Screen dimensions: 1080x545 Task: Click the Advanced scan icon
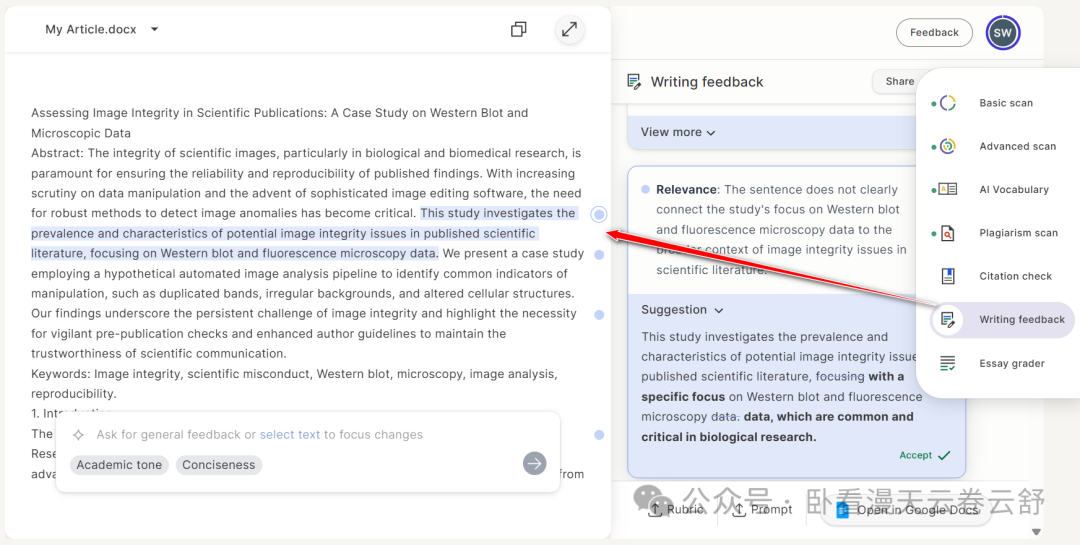tap(947, 146)
